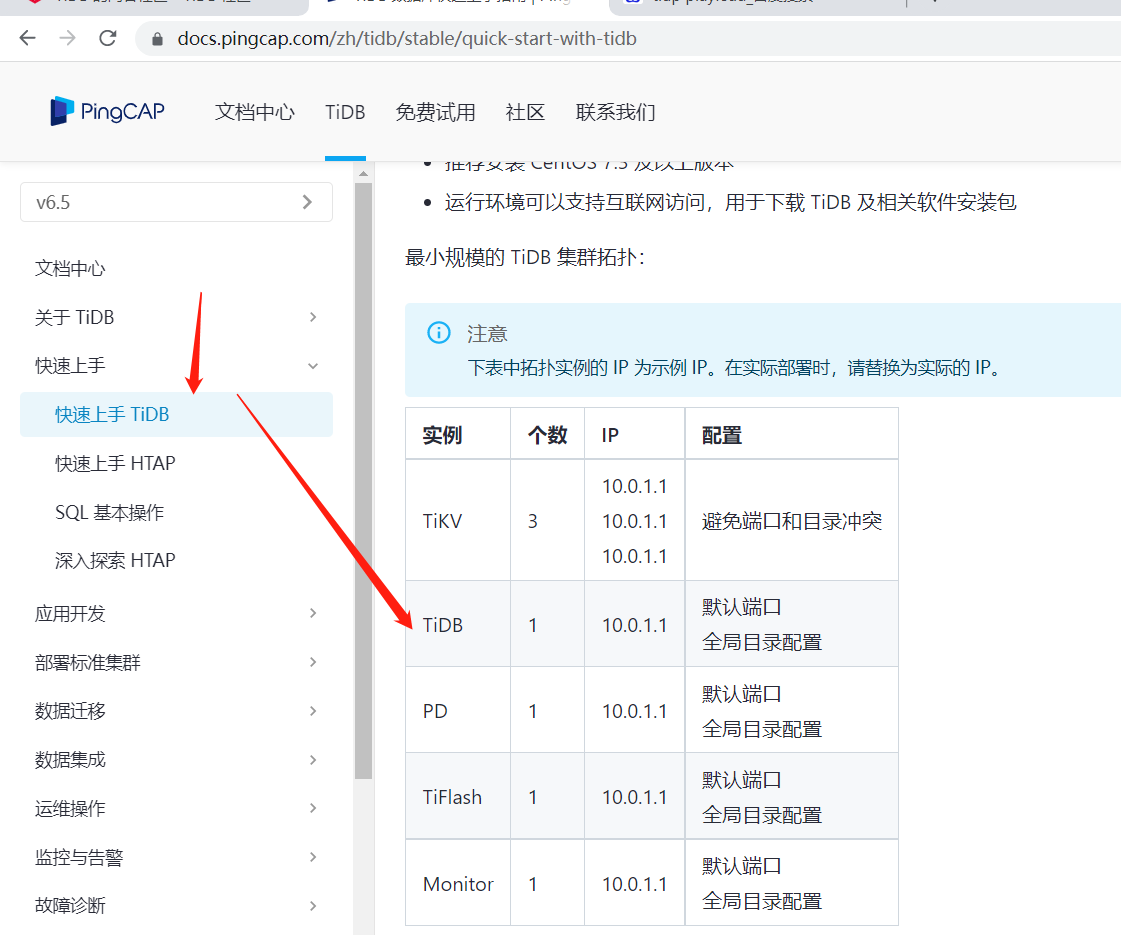
Task: Open 深入探索 HTAP sidebar page
Action: [115, 560]
